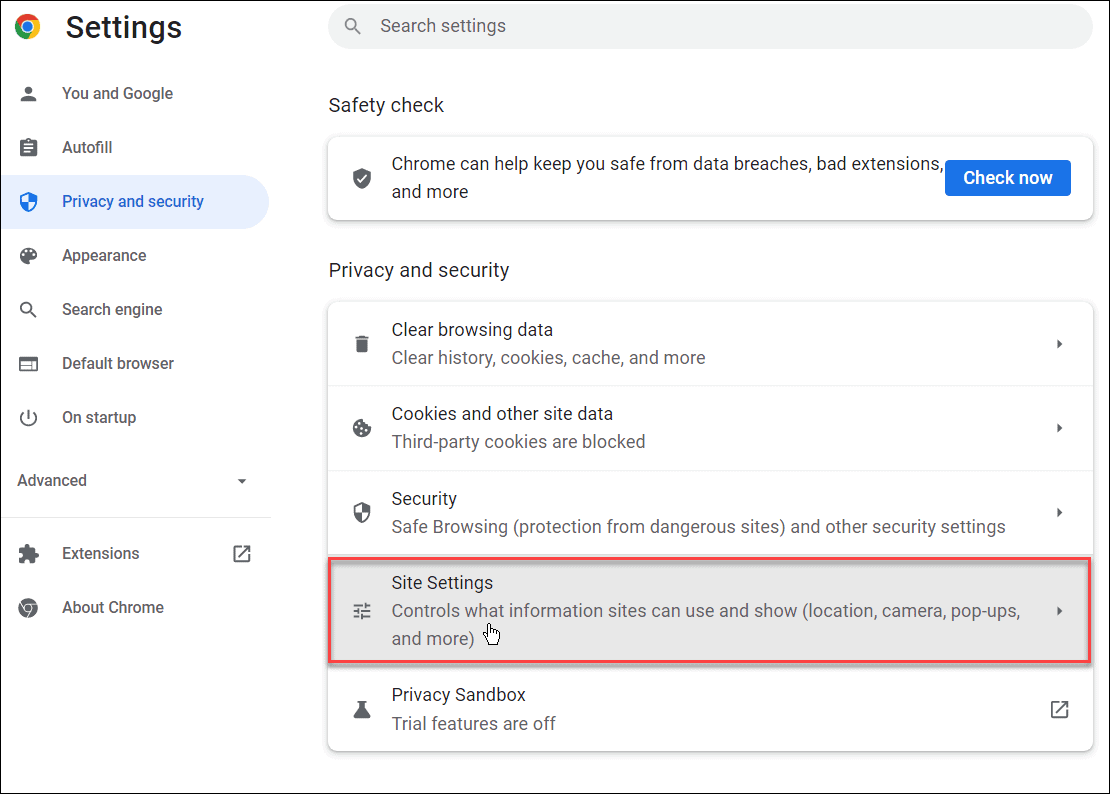Click the Chrome logo next to Settings
The width and height of the screenshot is (1110, 794).
click(x=28, y=27)
